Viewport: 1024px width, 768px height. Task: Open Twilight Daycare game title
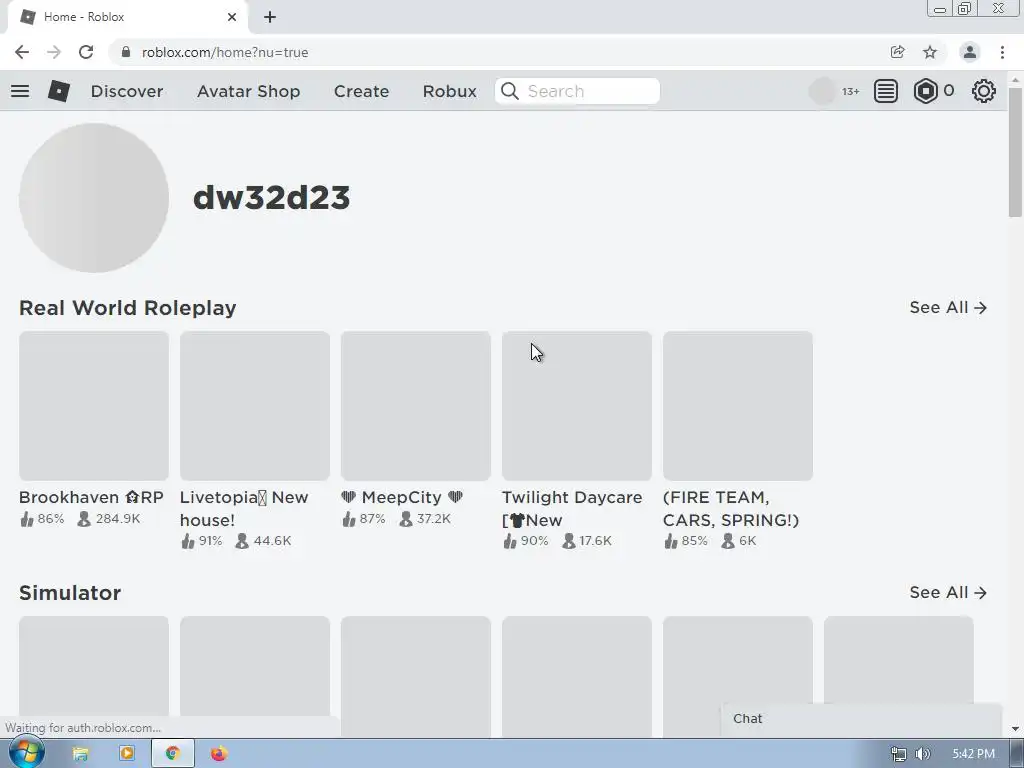571,509
